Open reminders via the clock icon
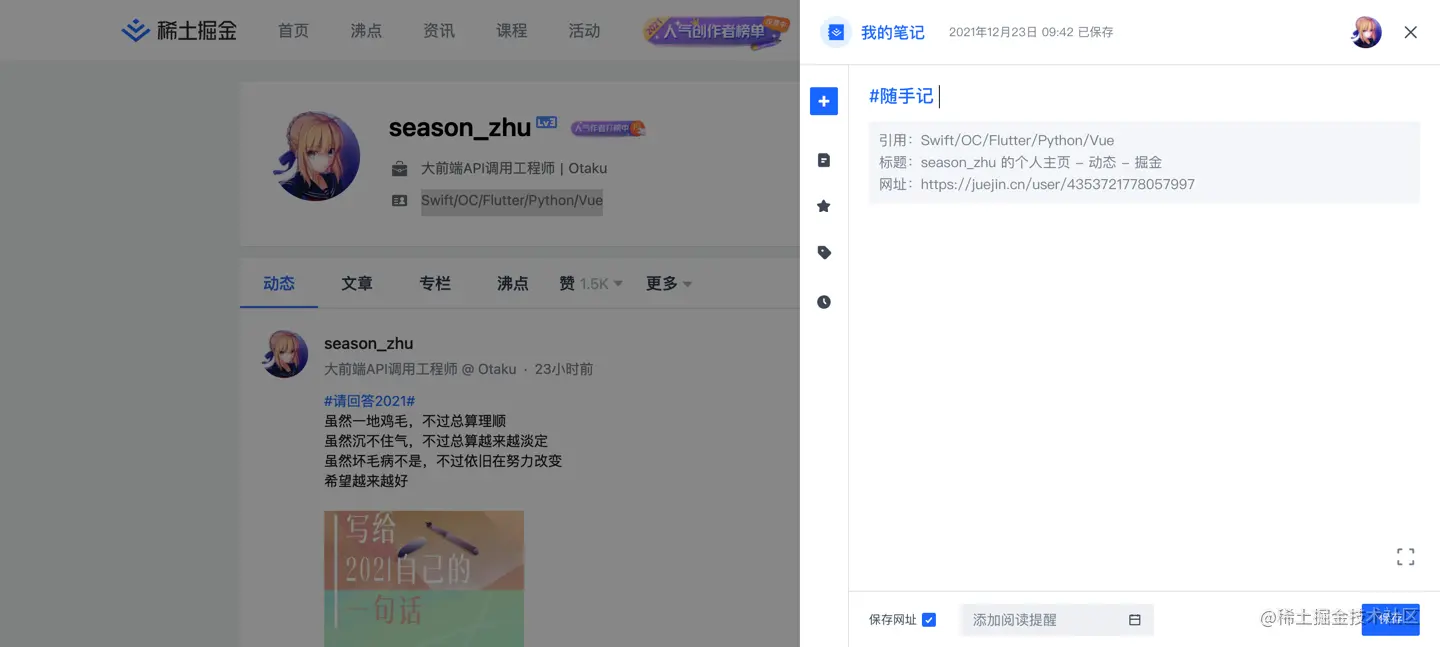Screen dimensions: 1440x647 pyautogui.click(x=824, y=302)
